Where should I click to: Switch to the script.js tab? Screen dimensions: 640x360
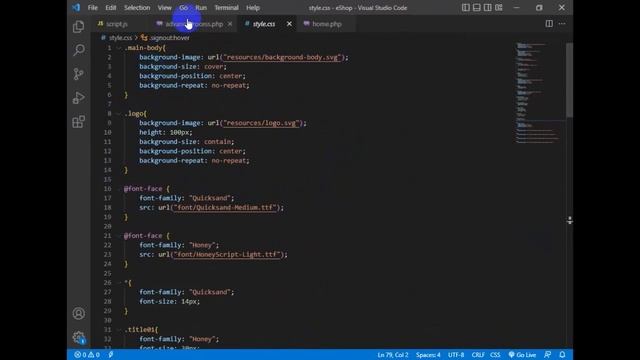pos(116,24)
